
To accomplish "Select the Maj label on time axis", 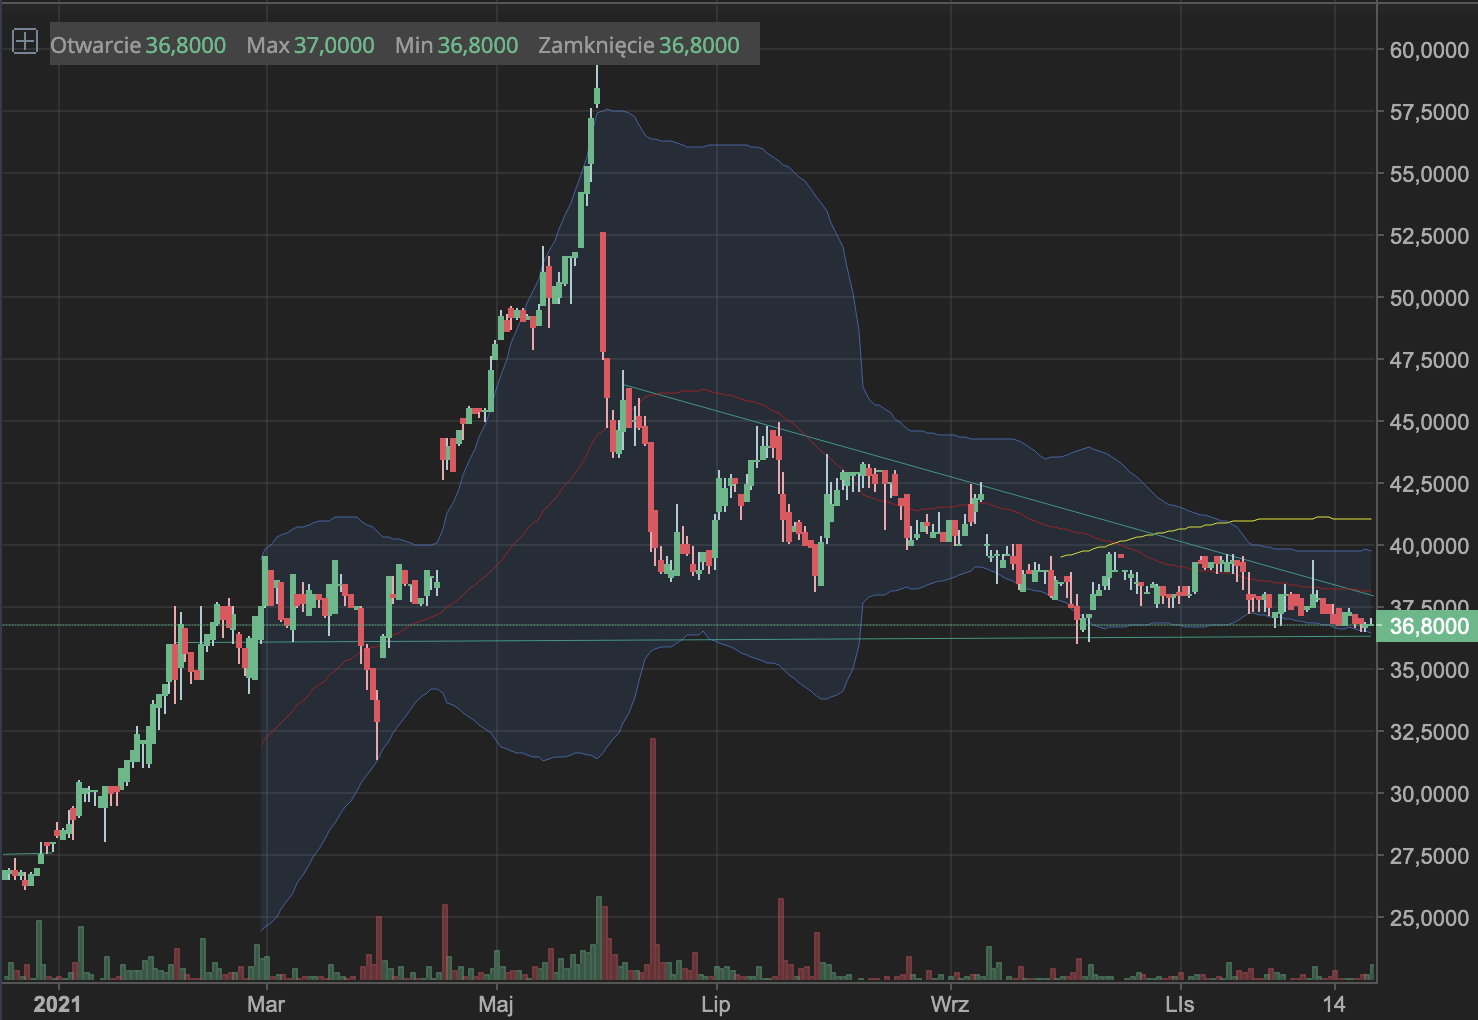I will (x=497, y=1003).
